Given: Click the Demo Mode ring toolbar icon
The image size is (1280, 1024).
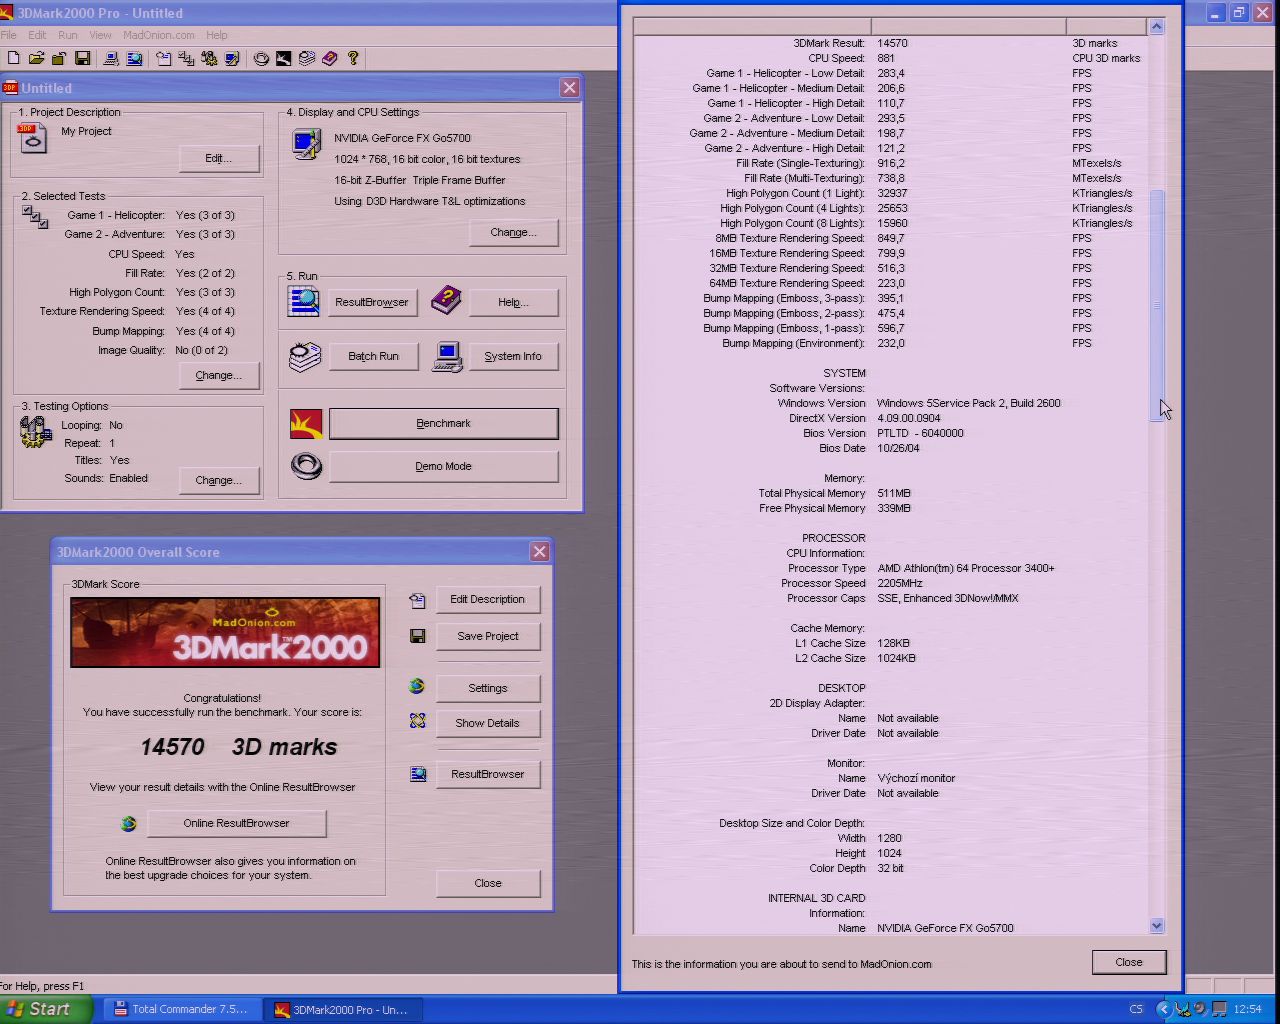Looking at the screenshot, I should [261, 59].
